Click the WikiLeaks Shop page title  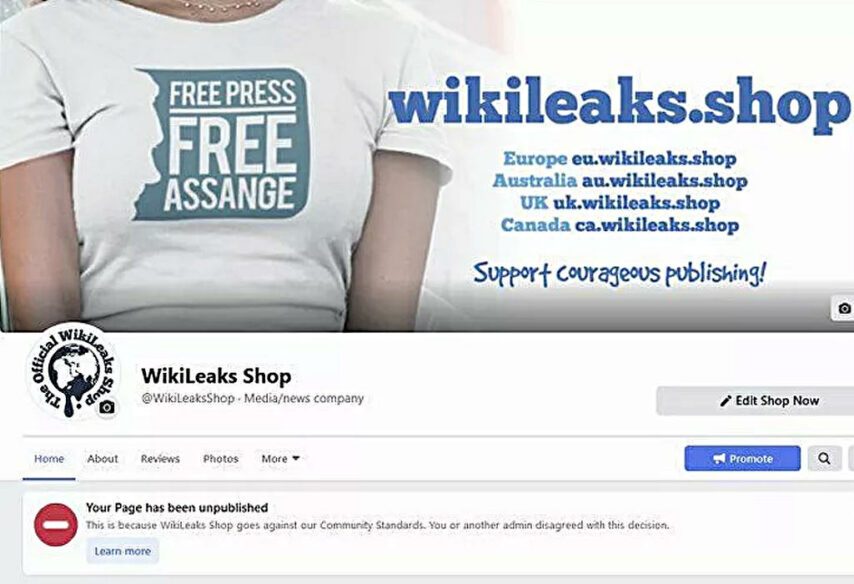216,376
